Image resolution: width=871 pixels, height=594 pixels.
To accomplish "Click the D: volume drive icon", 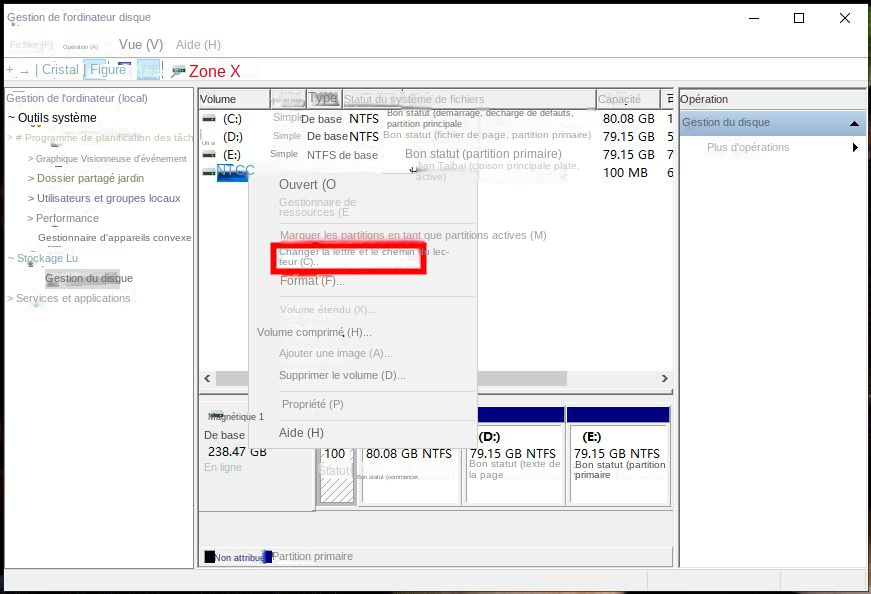I will coord(208,136).
